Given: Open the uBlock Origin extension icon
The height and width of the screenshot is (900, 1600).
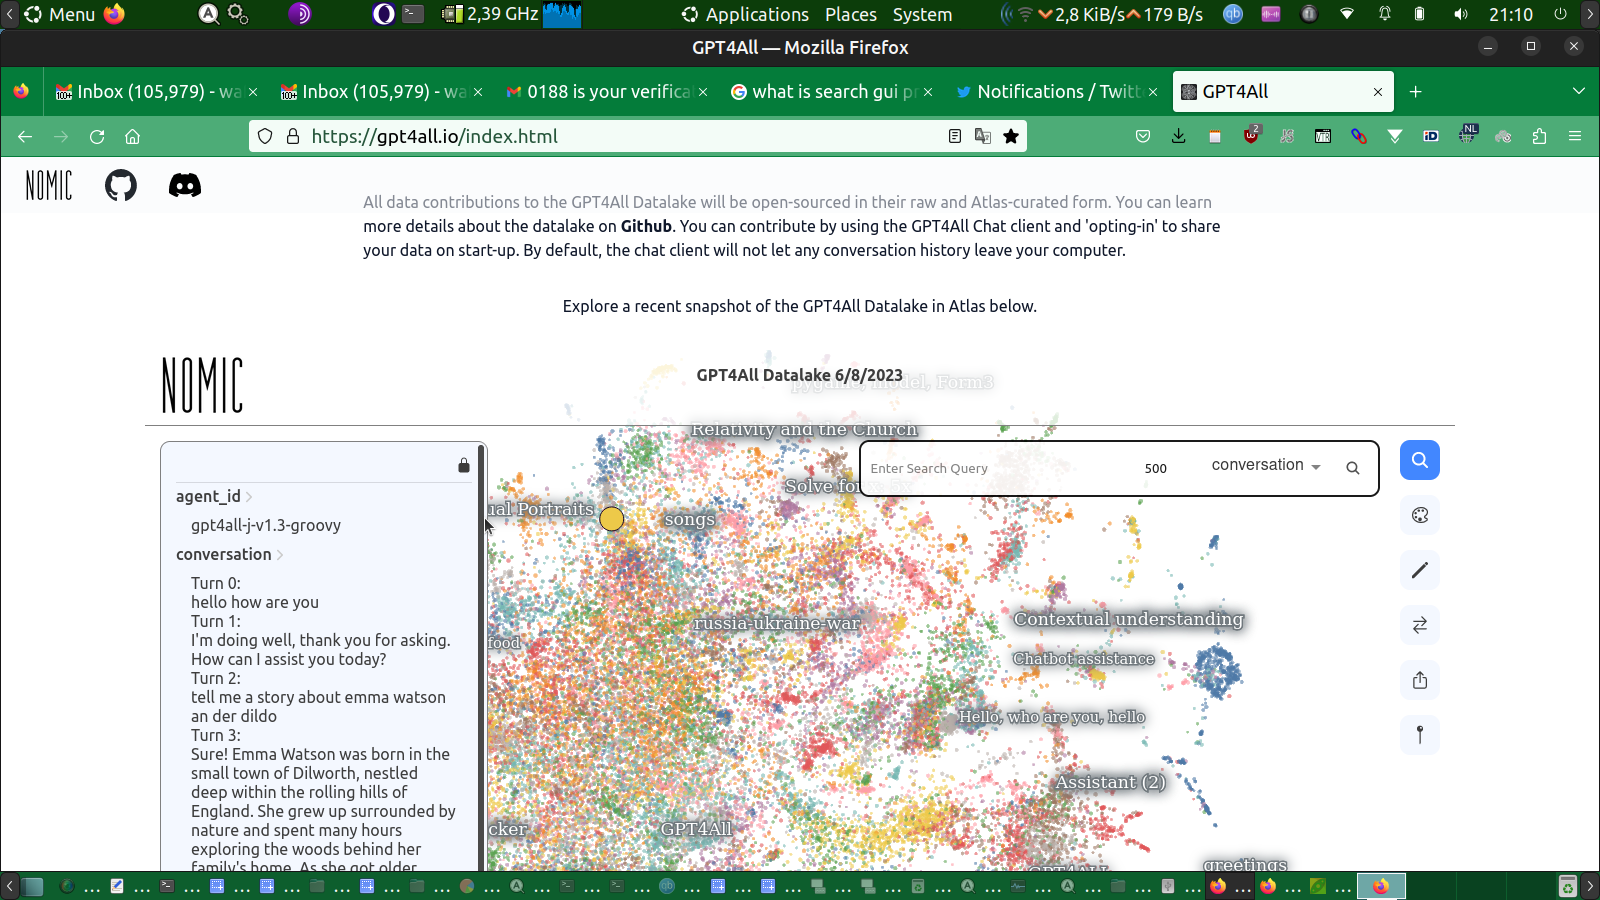Looking at the screenshot, I should tap(1251, 136).
